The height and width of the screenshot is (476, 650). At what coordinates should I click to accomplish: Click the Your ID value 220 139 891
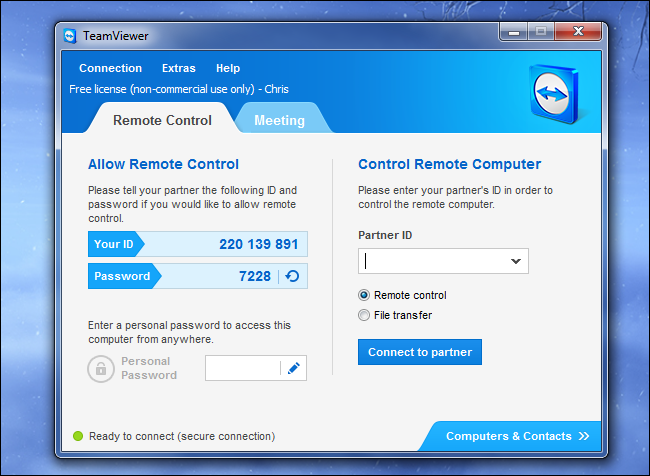click(x=259, y=244)
